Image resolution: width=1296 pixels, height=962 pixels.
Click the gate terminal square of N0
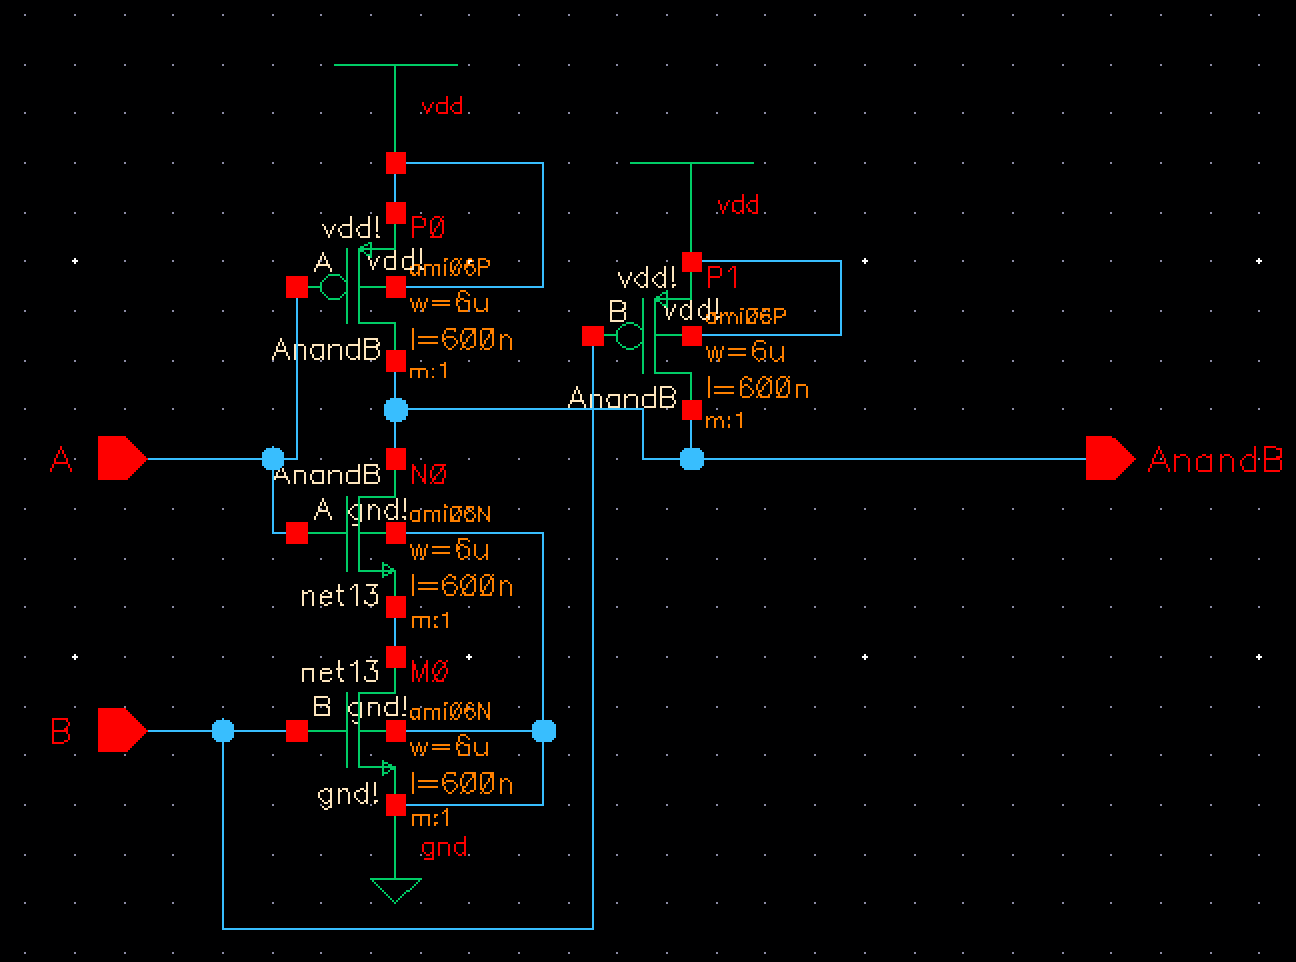point(296,533)
